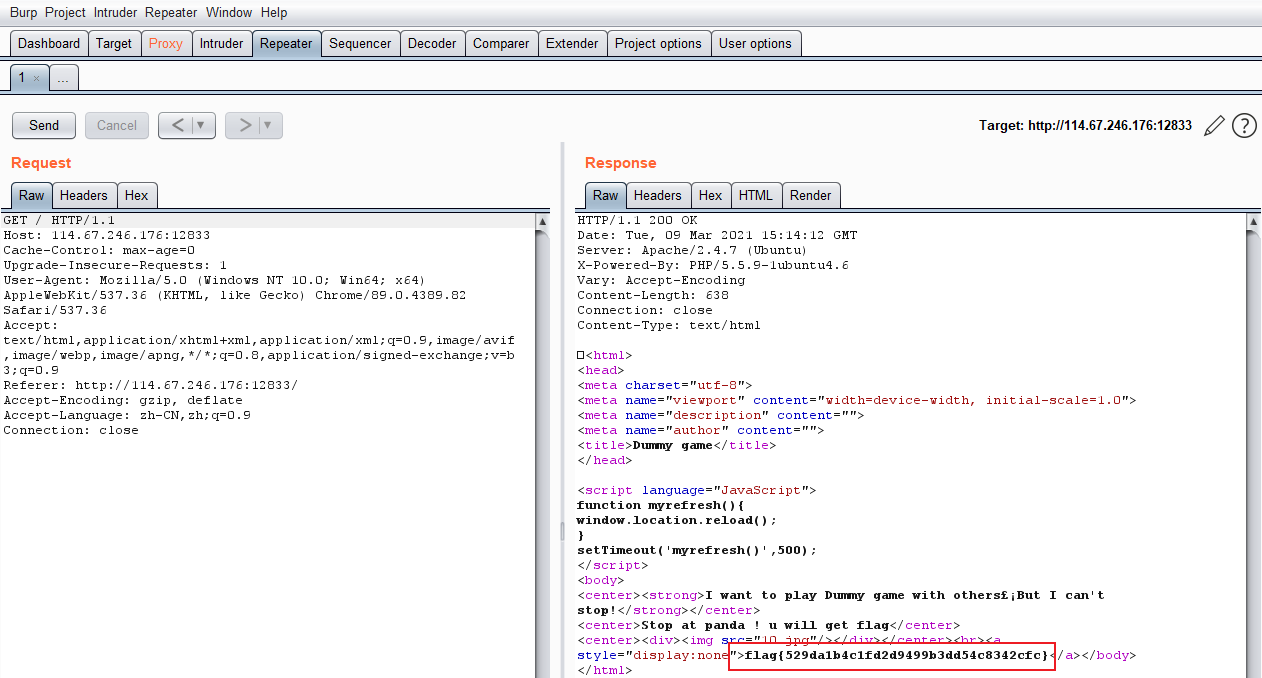Click the Cancel button
1262x678 pixels.
[x=117, y=125]
